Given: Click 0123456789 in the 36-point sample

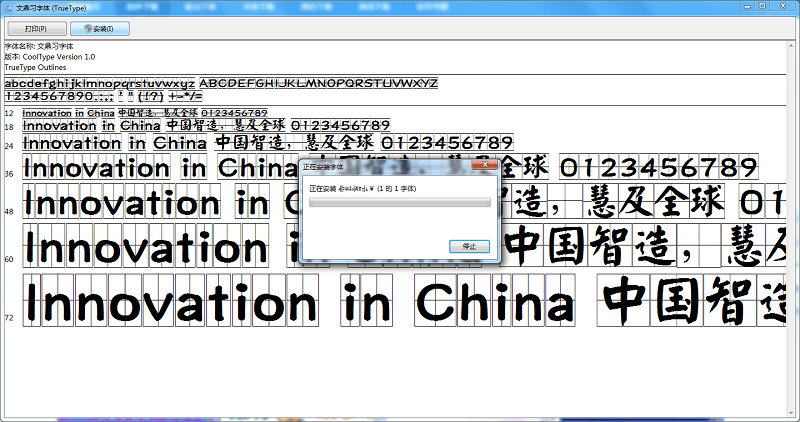Looking at the screenshot, I should (x=659, y=167).
